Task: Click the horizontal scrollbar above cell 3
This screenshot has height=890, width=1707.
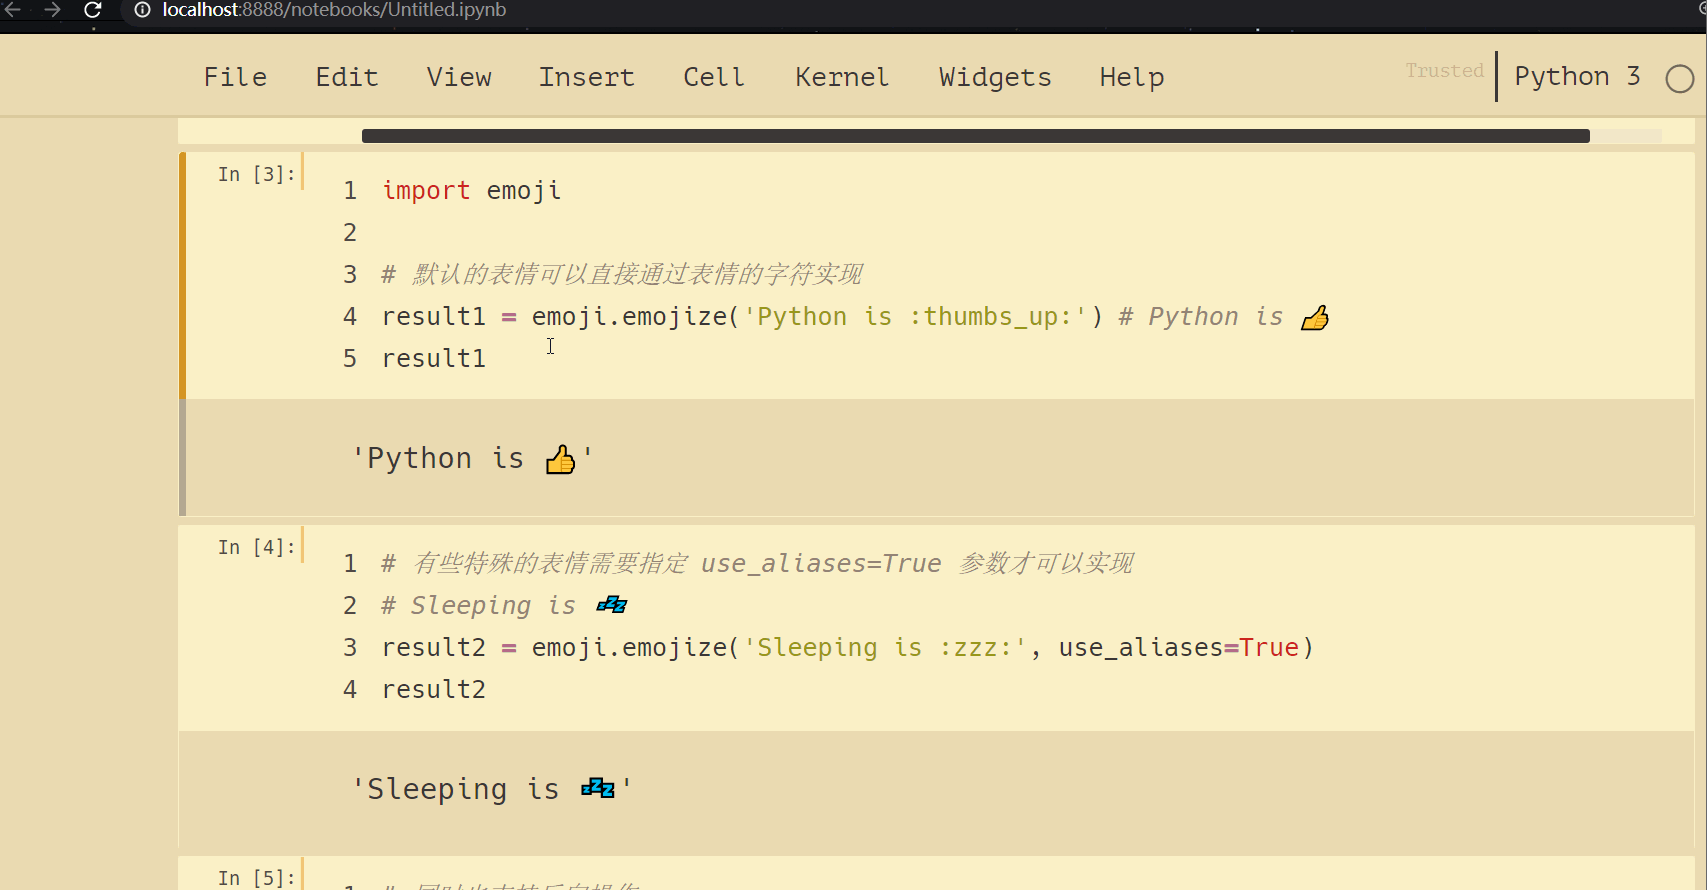Action: (975, 136)
